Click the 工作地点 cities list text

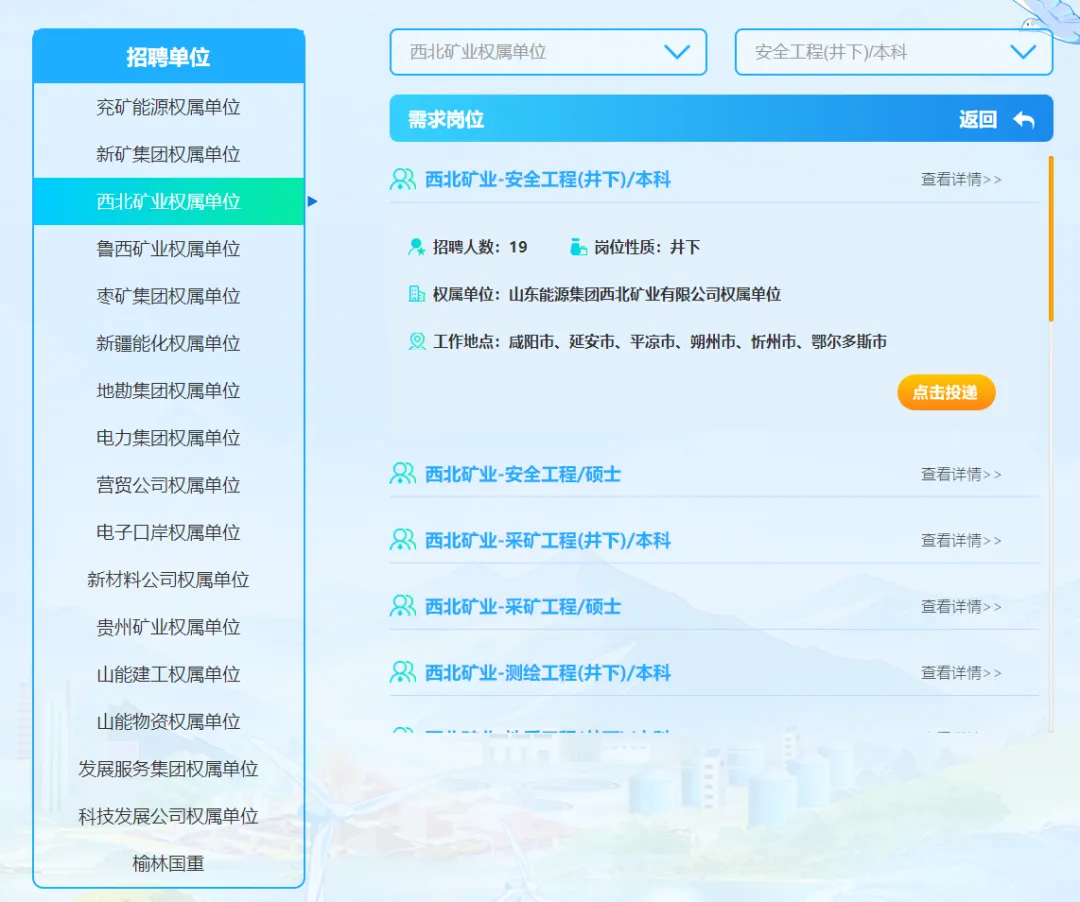click(x=697, y=342)
